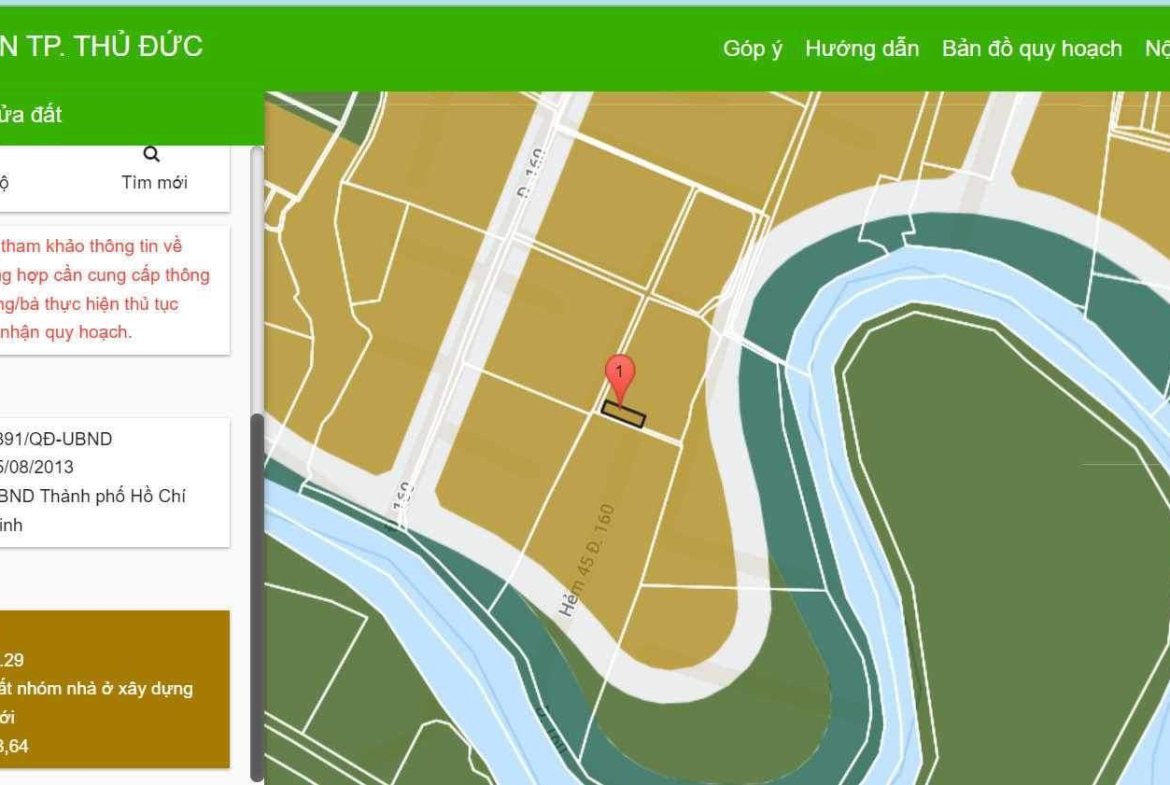Click the green panel header ending in đất
This screenshot has width=1170, height=785.
pos(130,115)
